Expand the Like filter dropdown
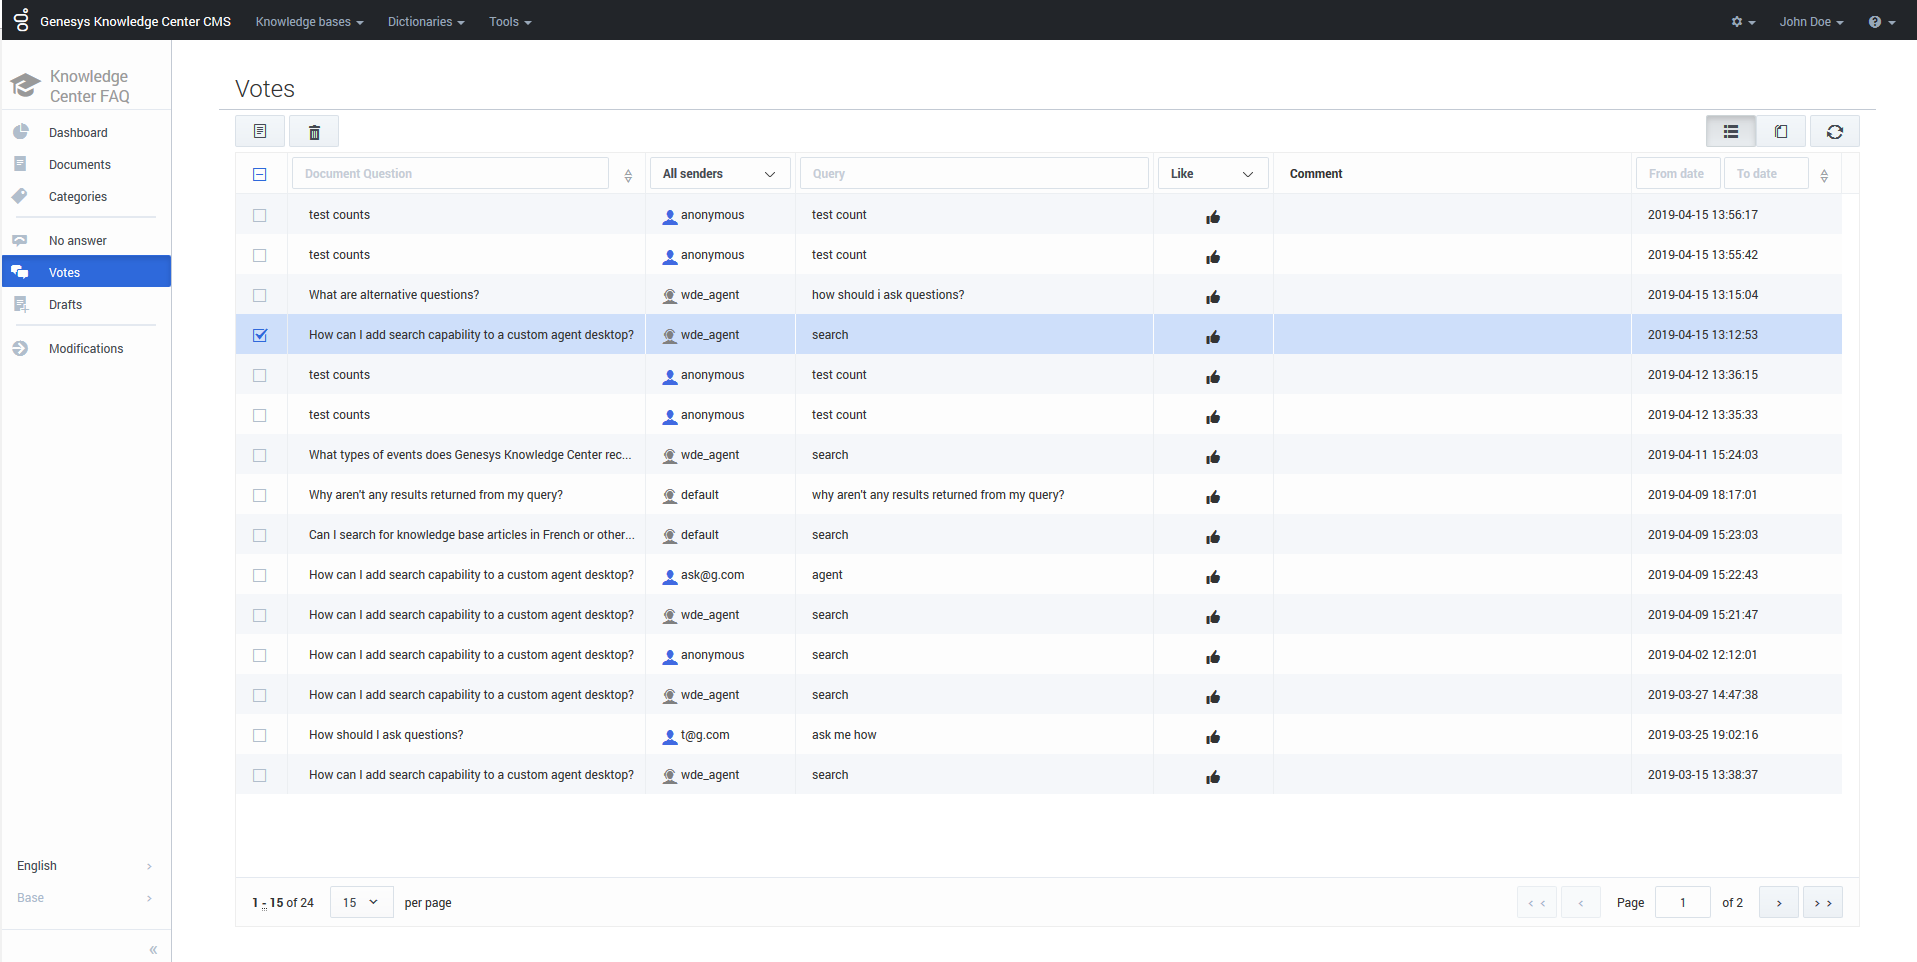Viewport: 1917px width, 962px height. tap(1212, 174)
